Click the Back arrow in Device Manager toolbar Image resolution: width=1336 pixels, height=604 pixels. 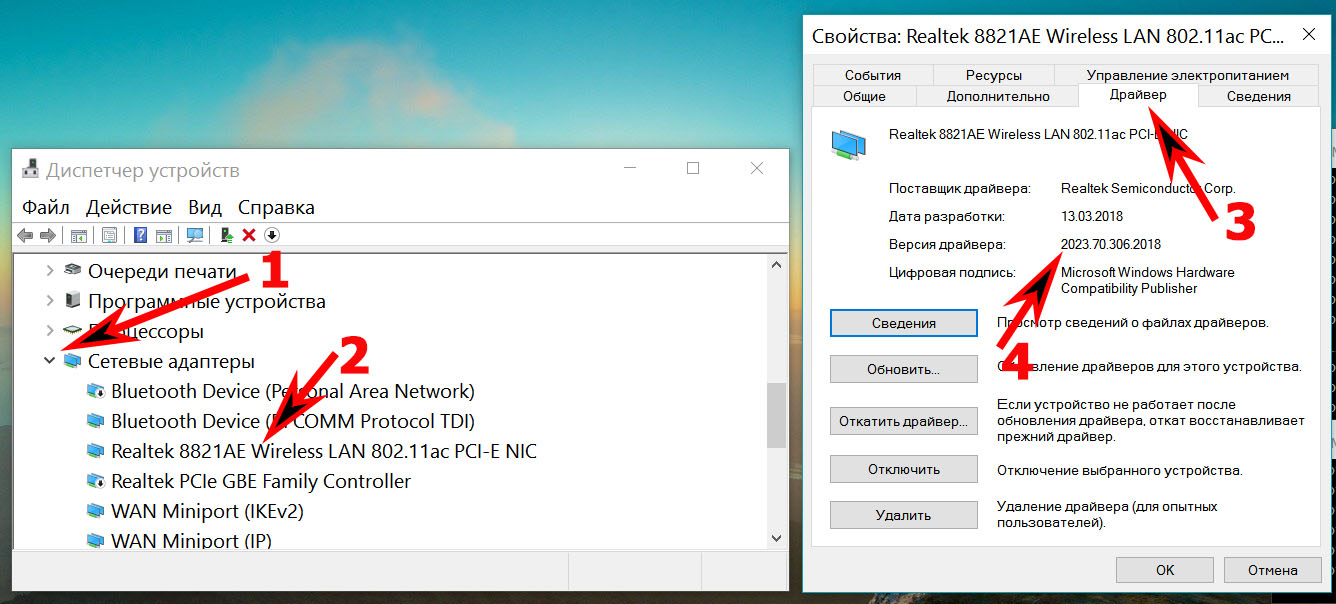tap(25, 235)
